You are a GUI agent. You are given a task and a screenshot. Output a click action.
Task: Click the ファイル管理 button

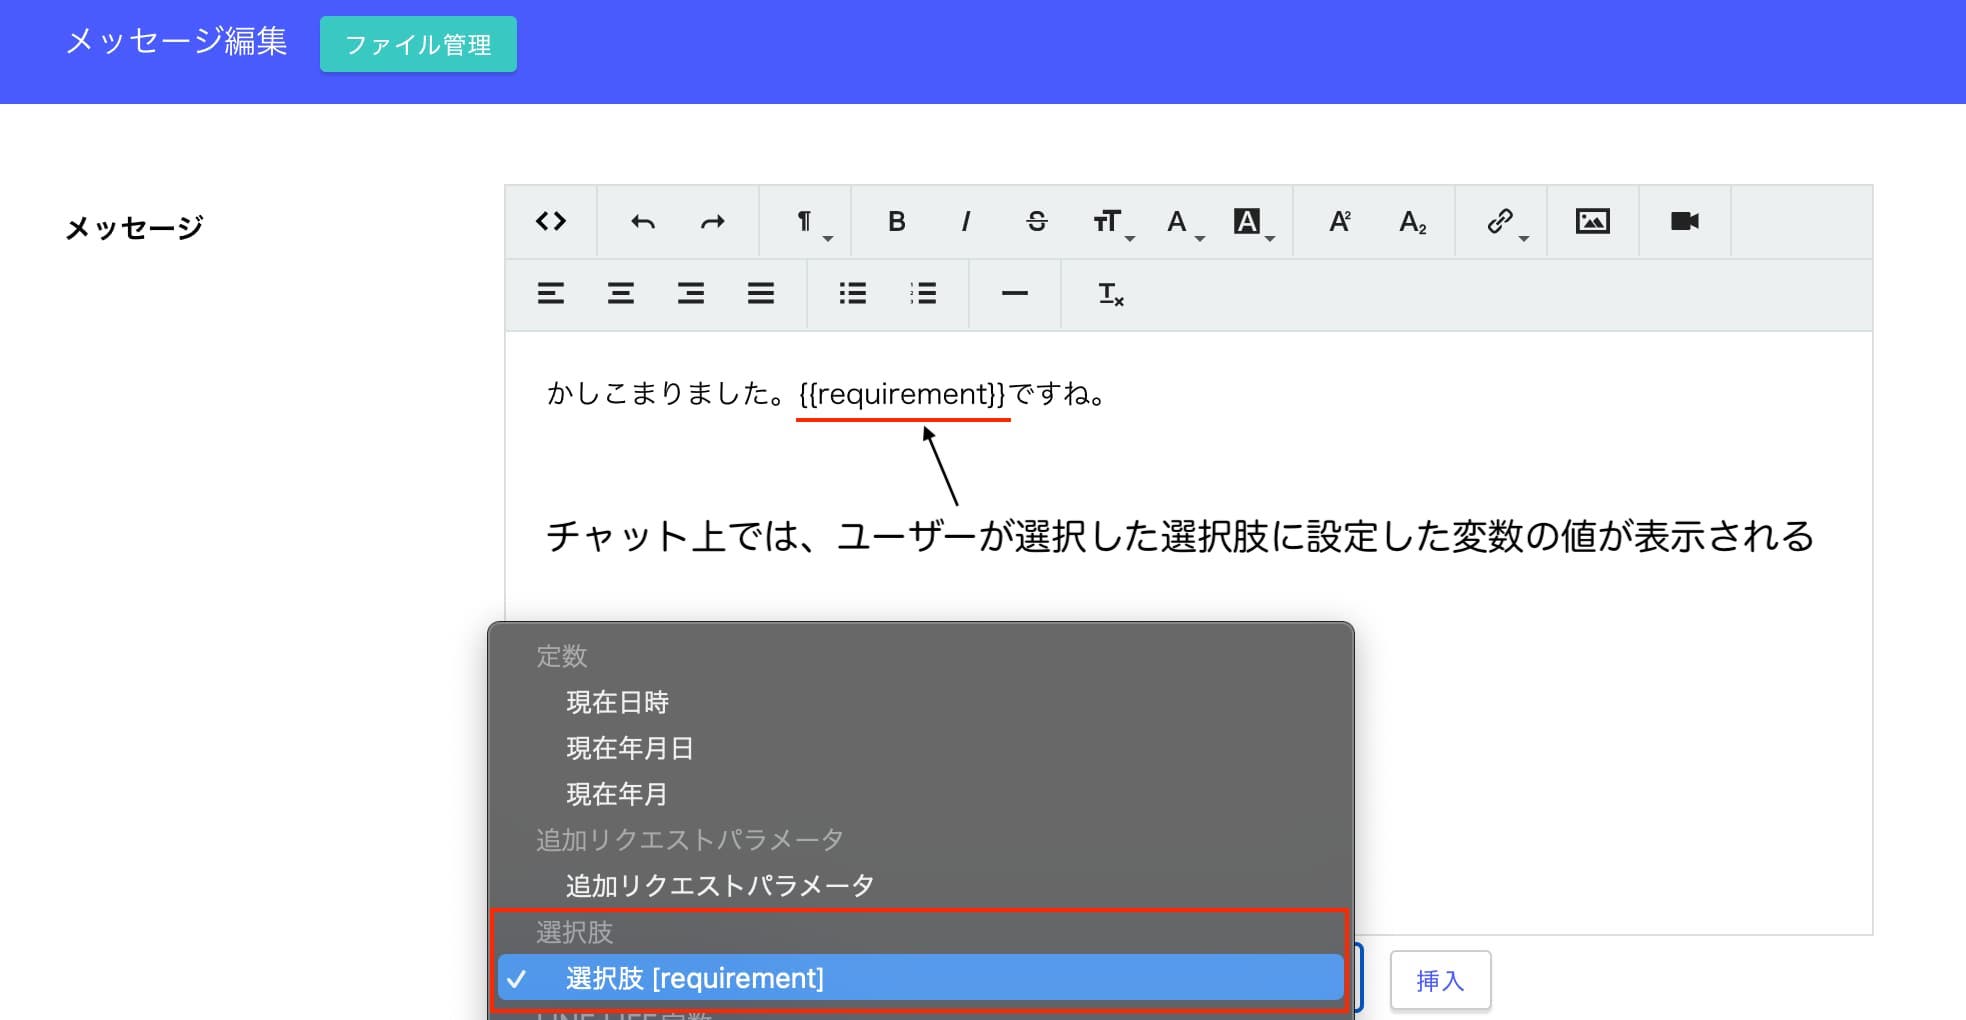tap(418, 44)
